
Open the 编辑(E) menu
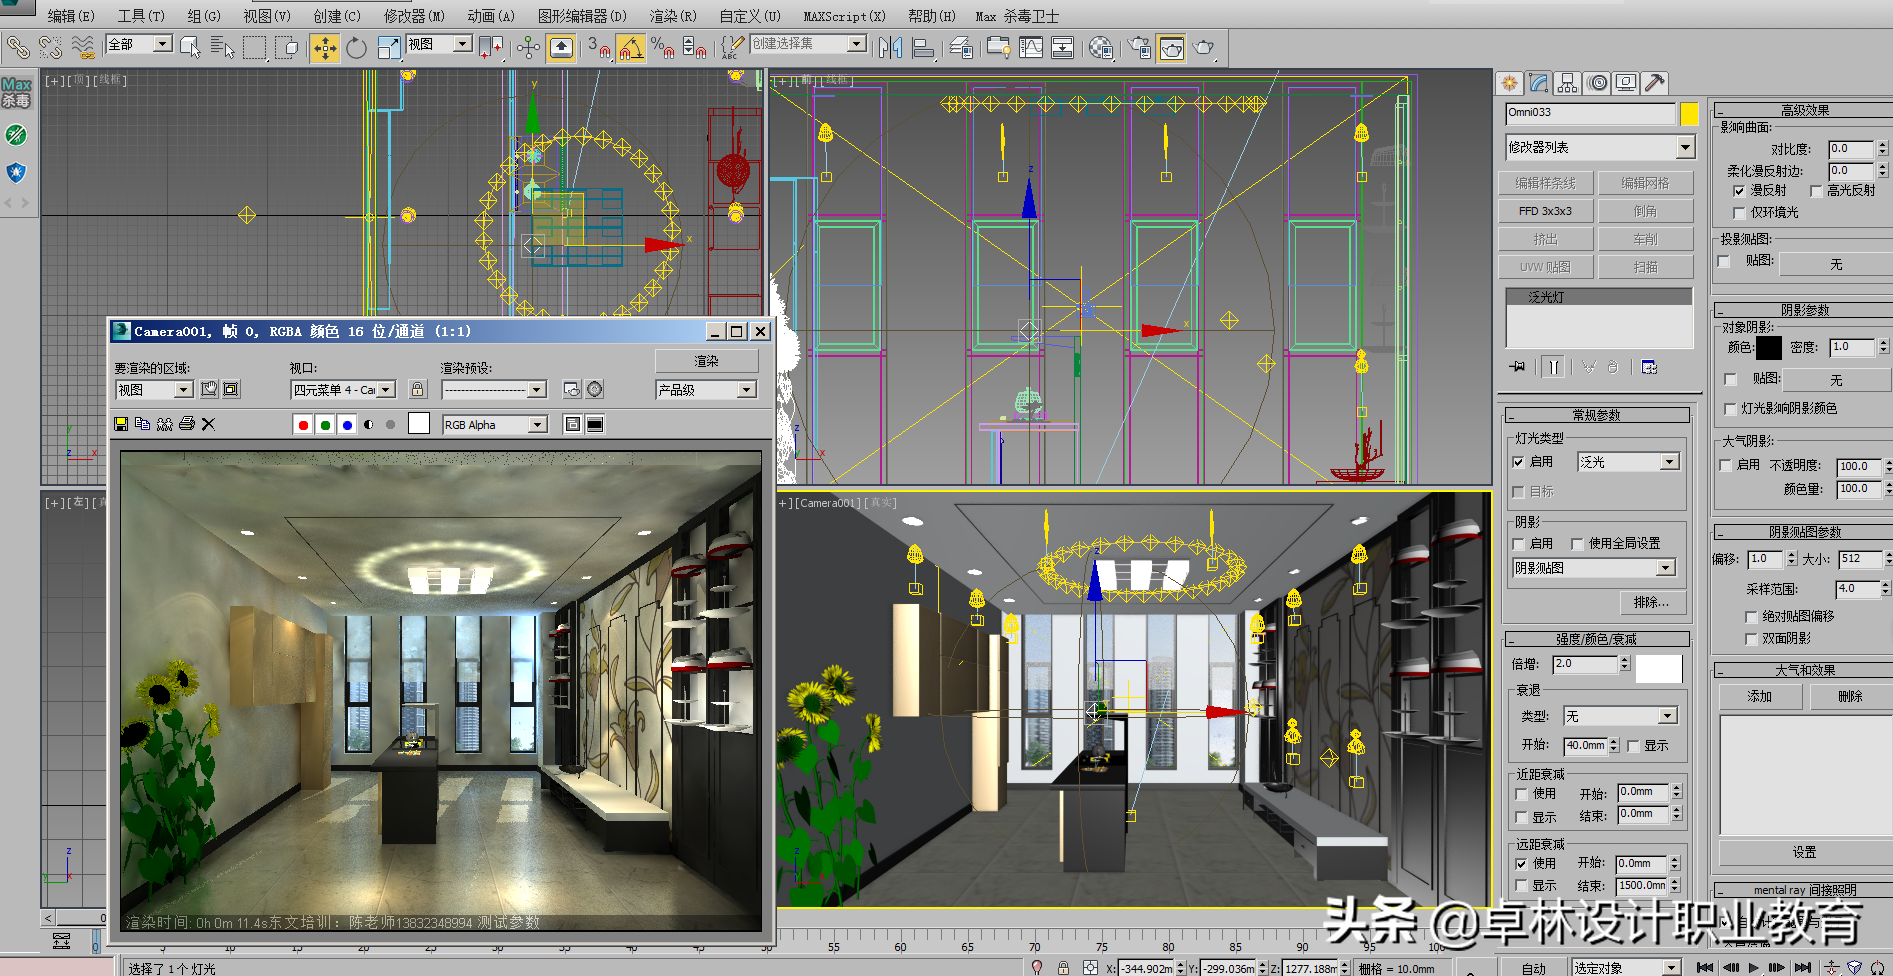click(x=71, y=16)
